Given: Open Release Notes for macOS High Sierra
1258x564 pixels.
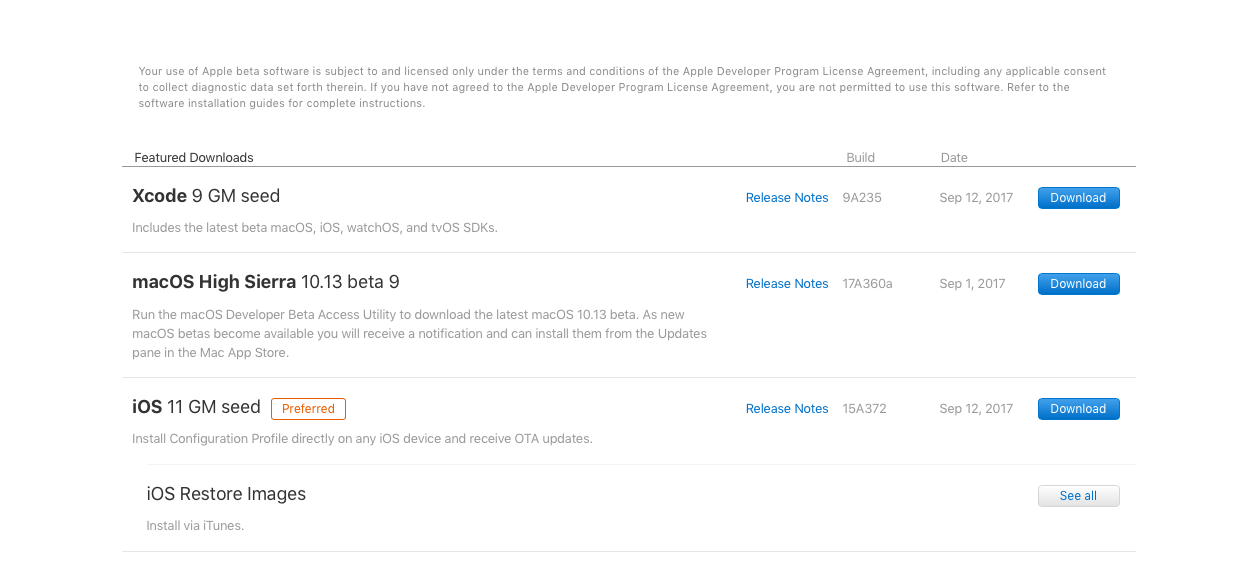Looking at the screenshot, I should pos(787,284).
